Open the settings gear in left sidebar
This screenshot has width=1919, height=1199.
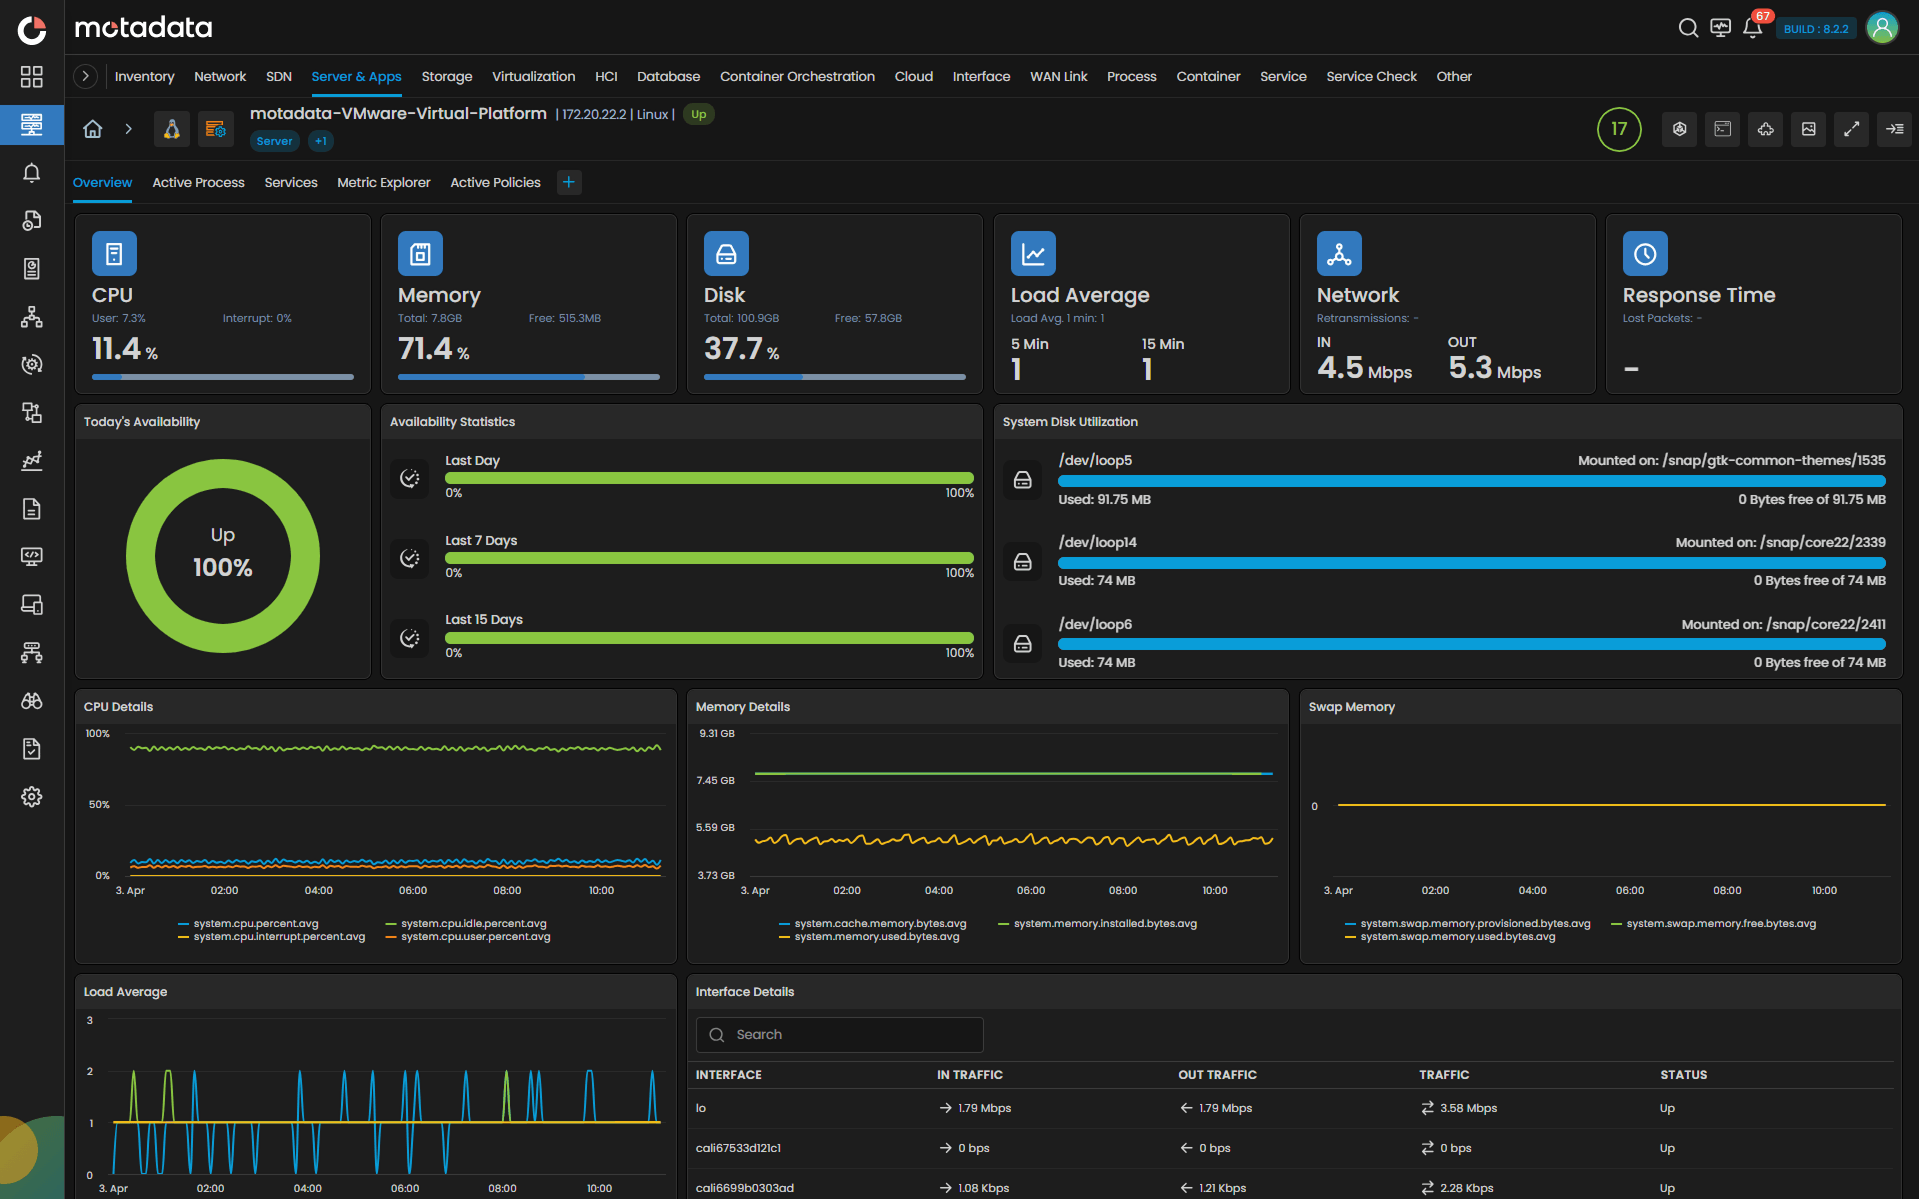pyautogui.click(x=32, y=797)
